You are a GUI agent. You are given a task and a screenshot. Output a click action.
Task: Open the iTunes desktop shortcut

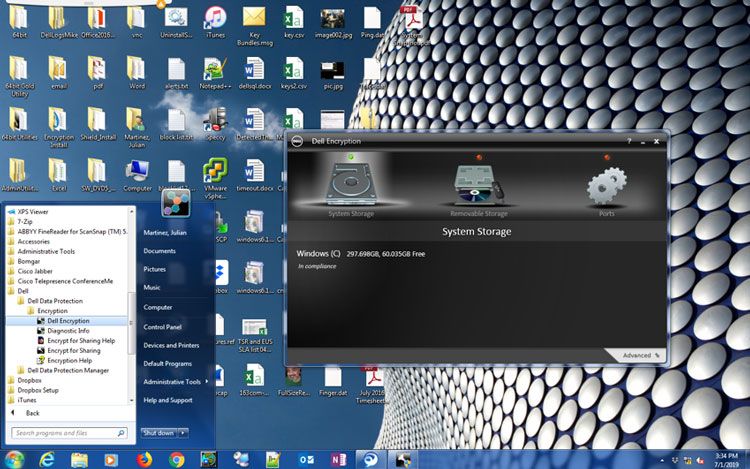tap(215, 22)
